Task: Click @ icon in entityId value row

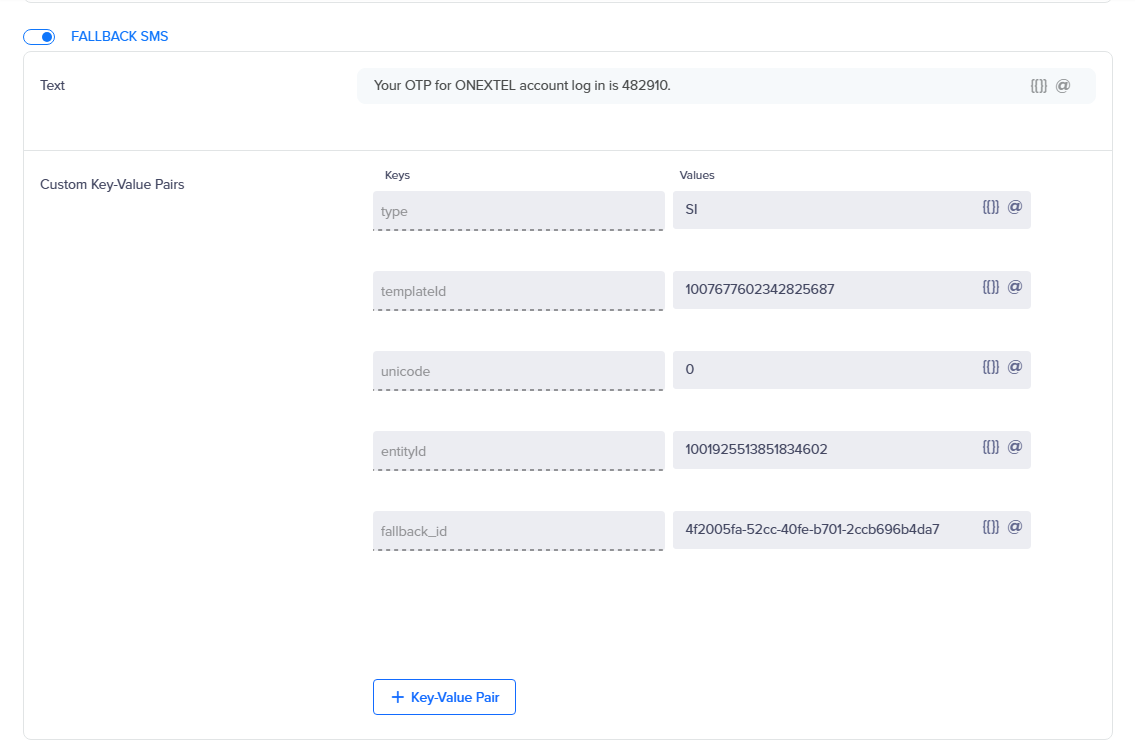Action: [x=1015, y=447]
